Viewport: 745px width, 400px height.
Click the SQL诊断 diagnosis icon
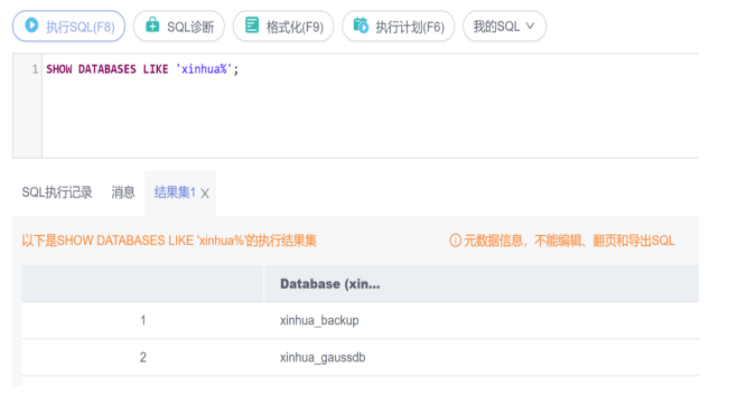click(153, 27)
